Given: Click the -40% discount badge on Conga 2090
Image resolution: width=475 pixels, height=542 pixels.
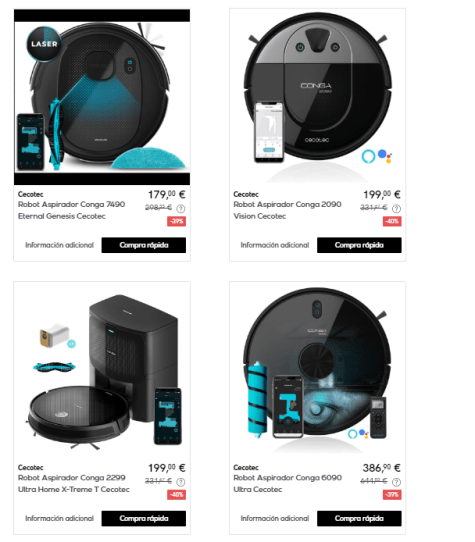Looking at the screenshot, I should 392,221.
